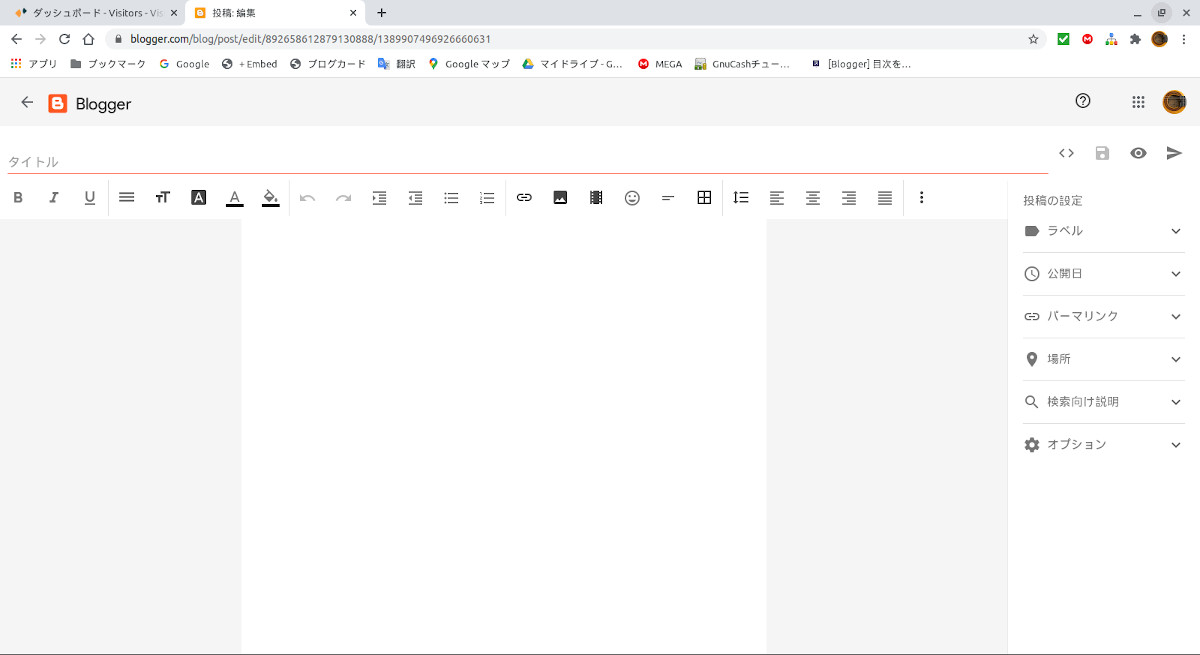This screenshot has width=1200, height=655.
Task: Insert a table in the editor
Action: click(704, 198)
